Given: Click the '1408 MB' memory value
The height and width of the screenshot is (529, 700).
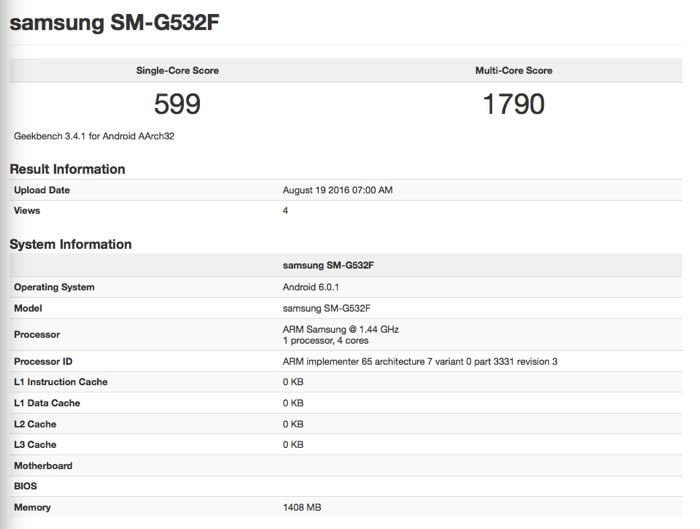Looking at the screenshot, I should coord(302,508).
